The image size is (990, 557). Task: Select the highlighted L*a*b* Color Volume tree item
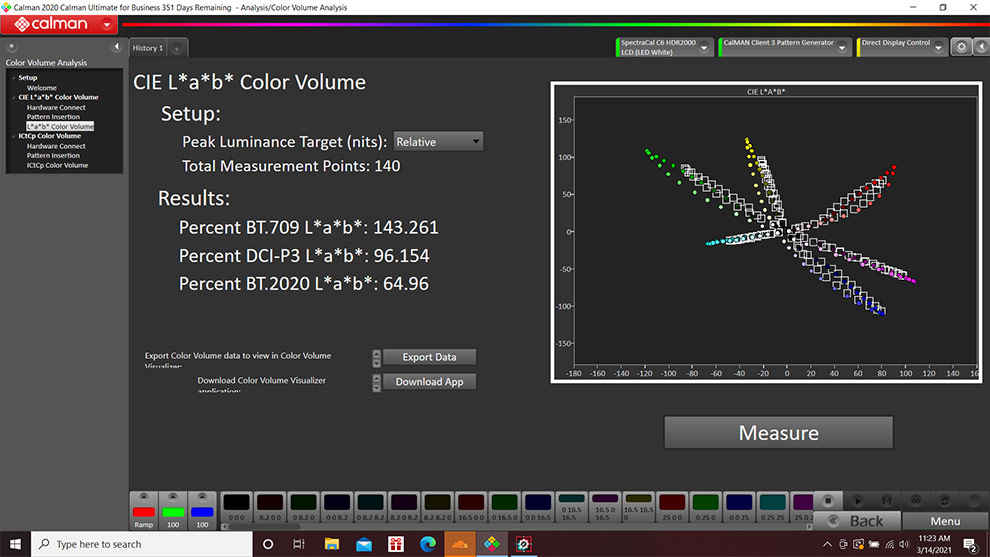tap(60, 126)
